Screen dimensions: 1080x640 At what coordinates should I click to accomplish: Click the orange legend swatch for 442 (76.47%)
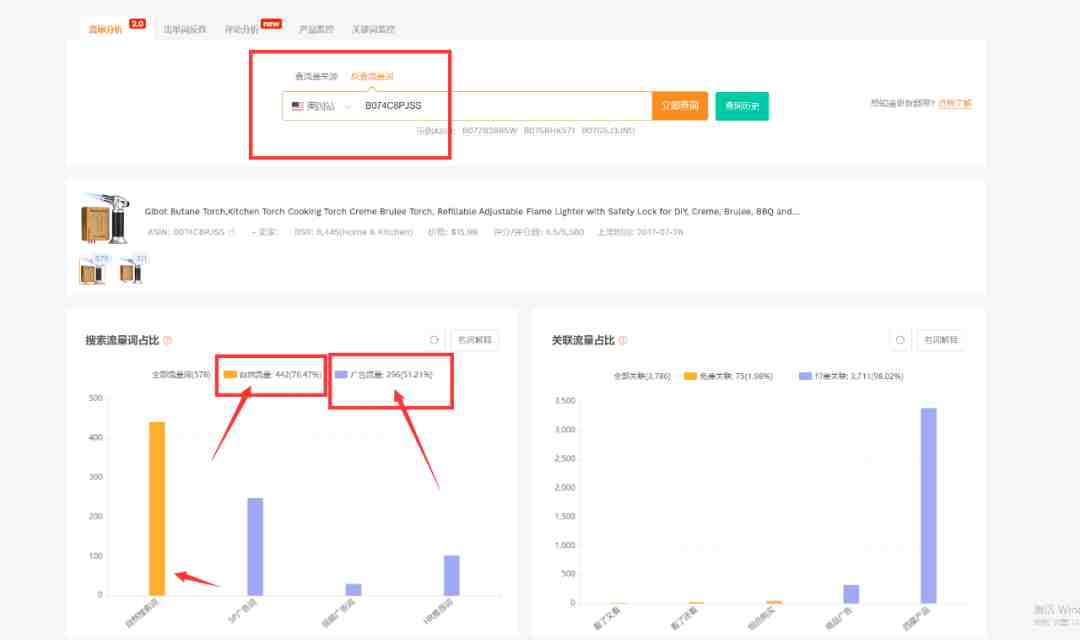click(x=230, y=375)
